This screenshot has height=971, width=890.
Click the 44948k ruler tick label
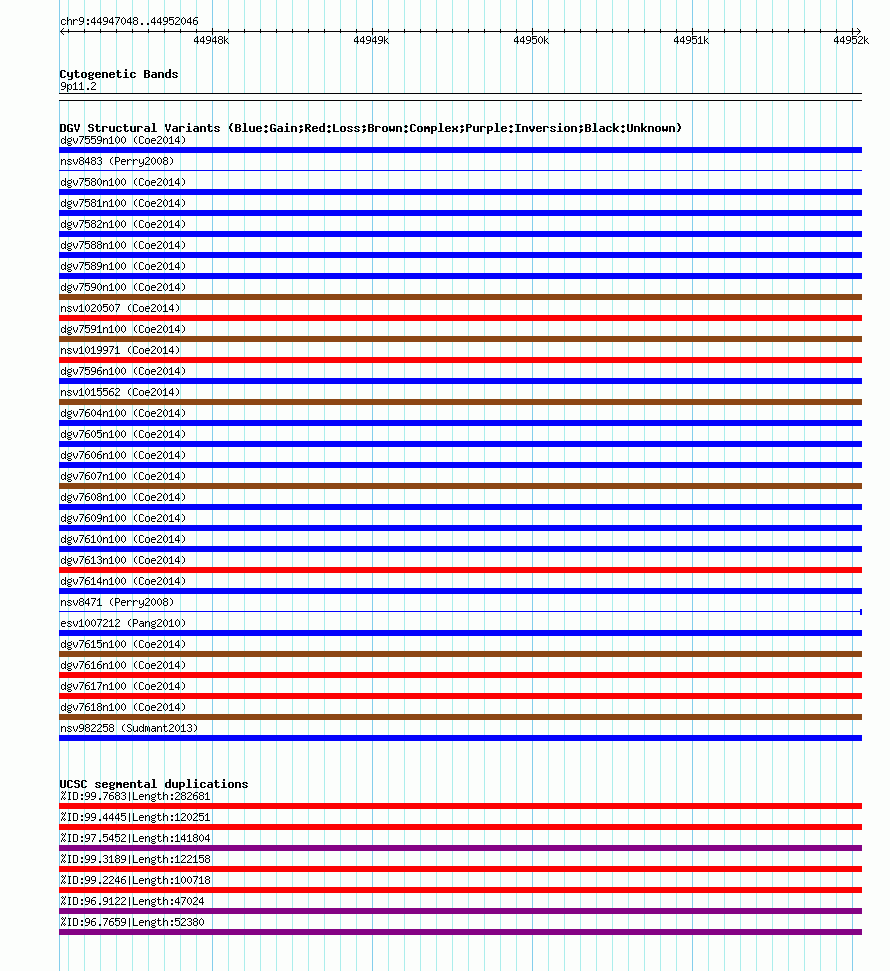[x=211, y=41]
